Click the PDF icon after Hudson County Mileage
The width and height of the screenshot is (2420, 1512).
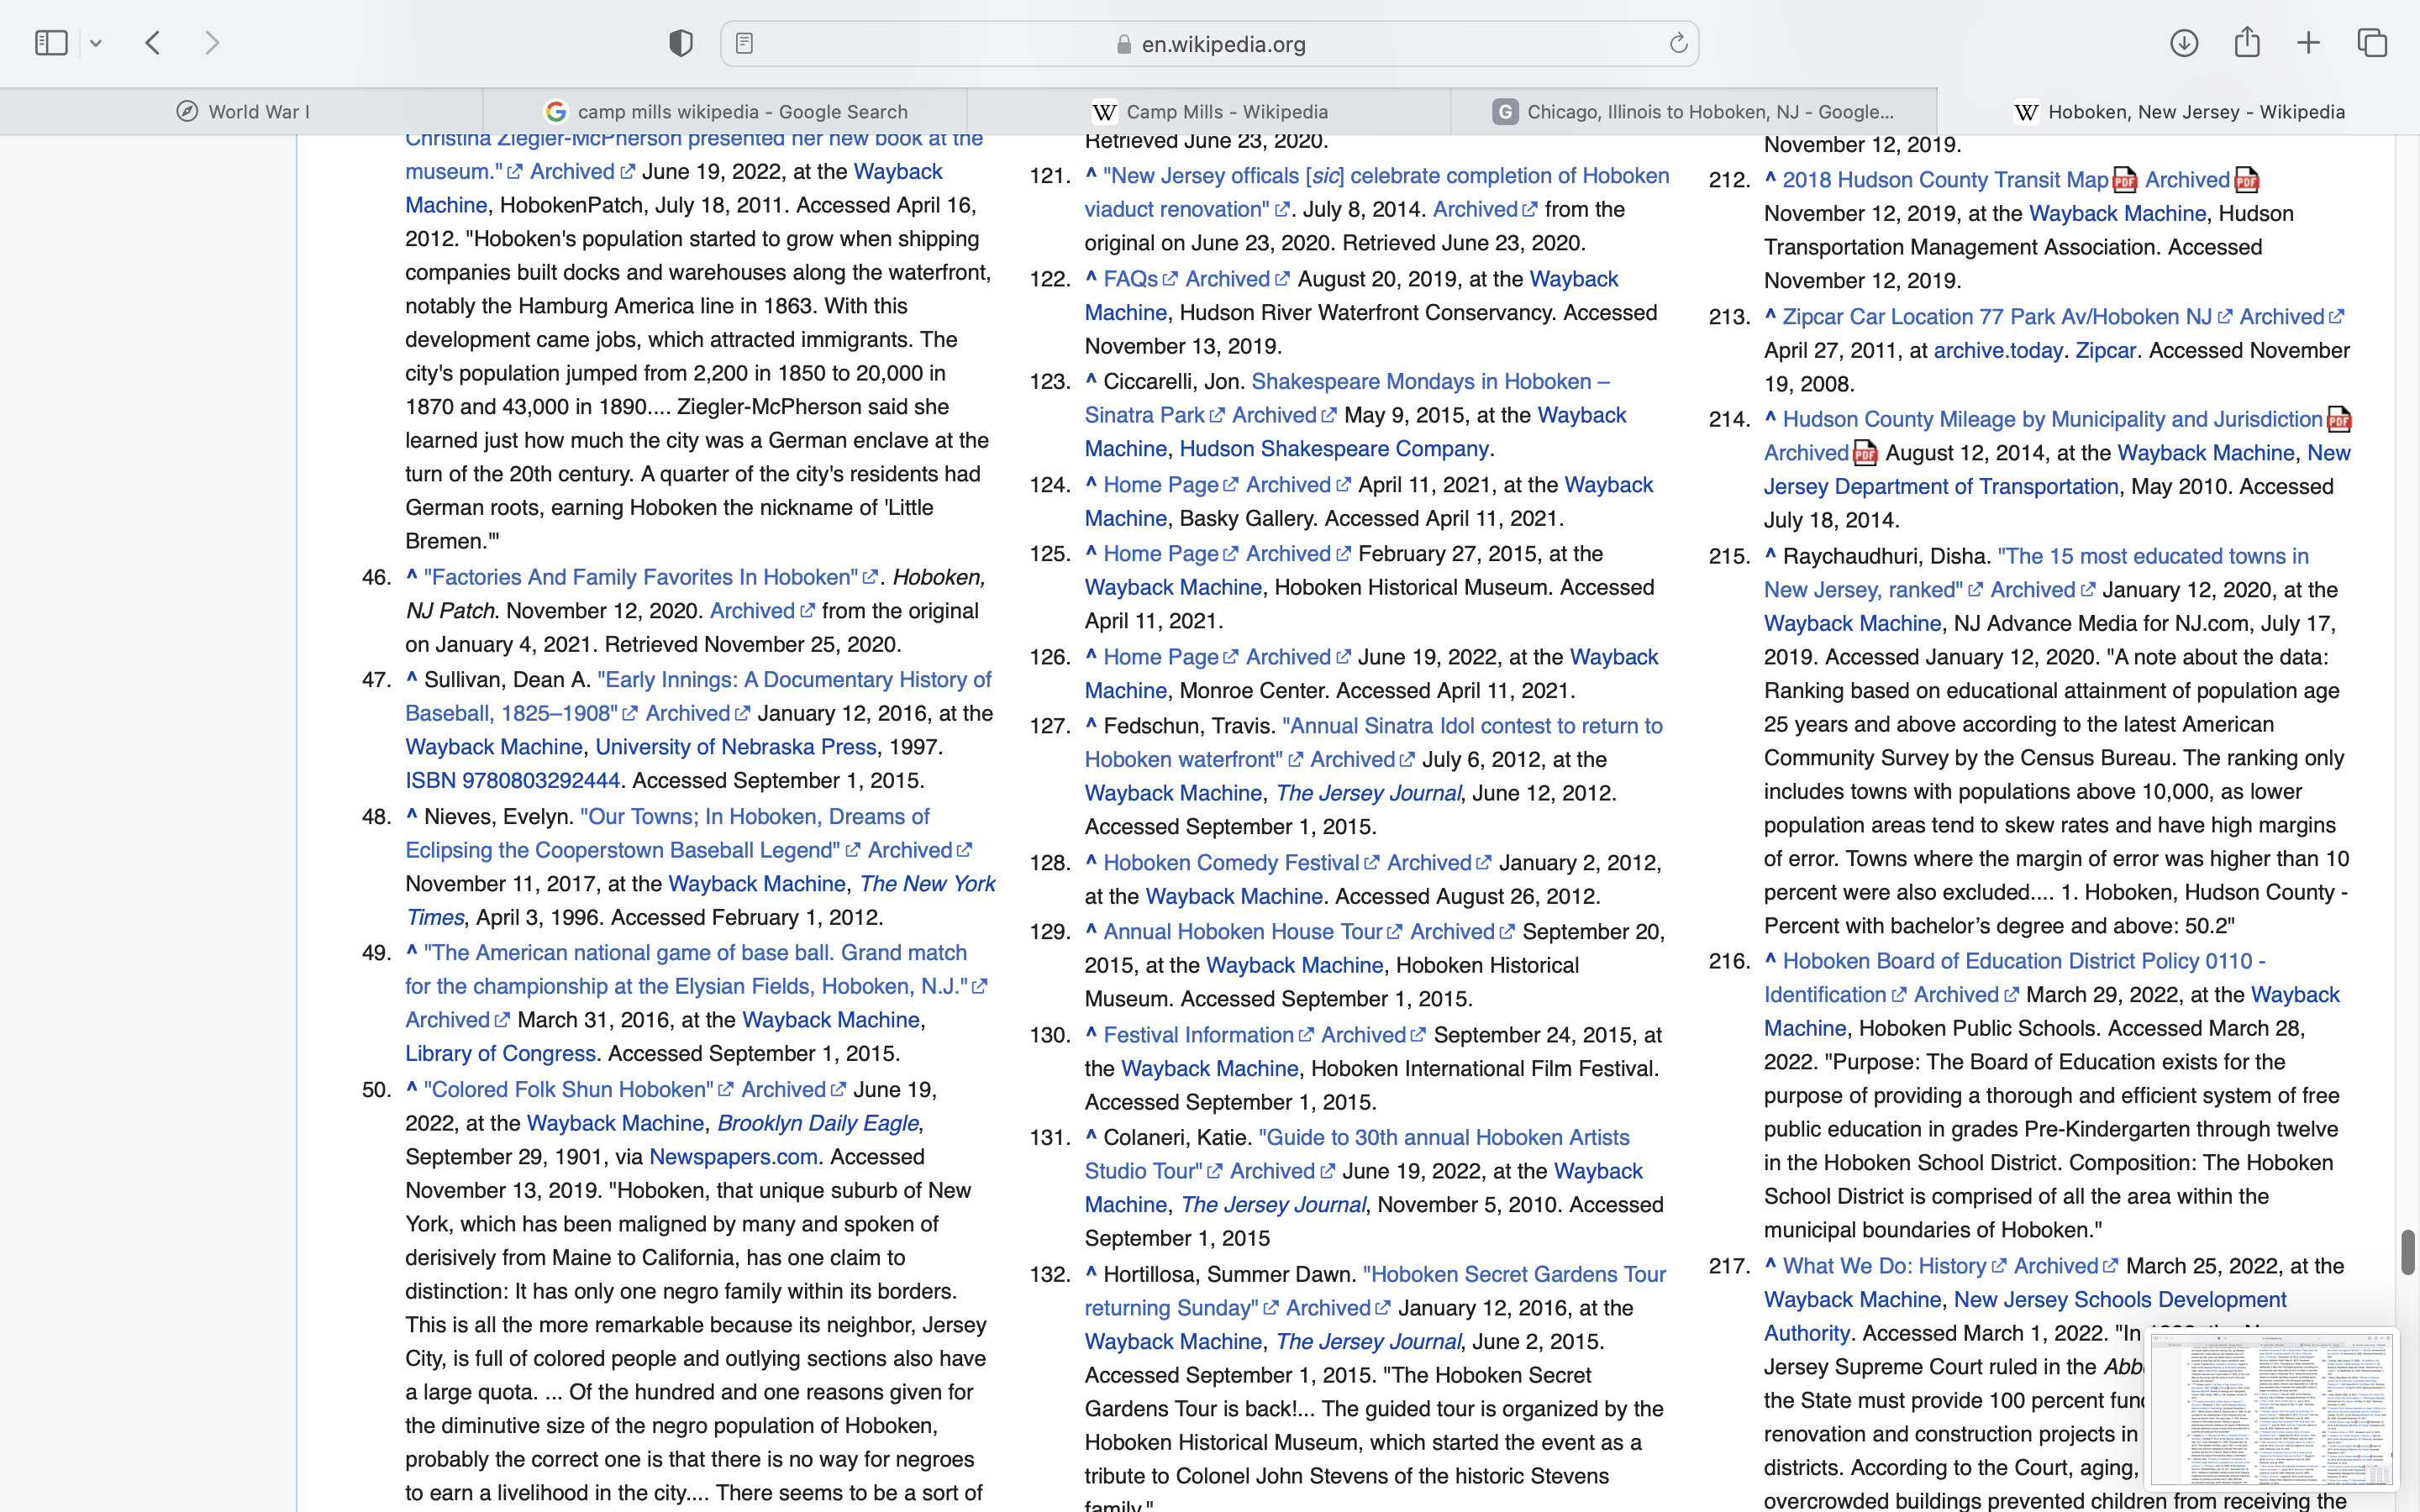pyautogui.click(x=2339, y=420)
